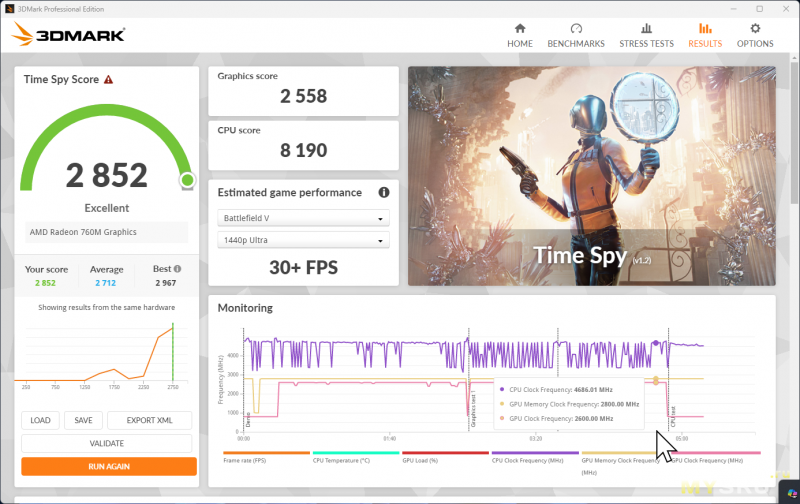
Task: Click the Time Spy preview image
Action: [592, 176]
